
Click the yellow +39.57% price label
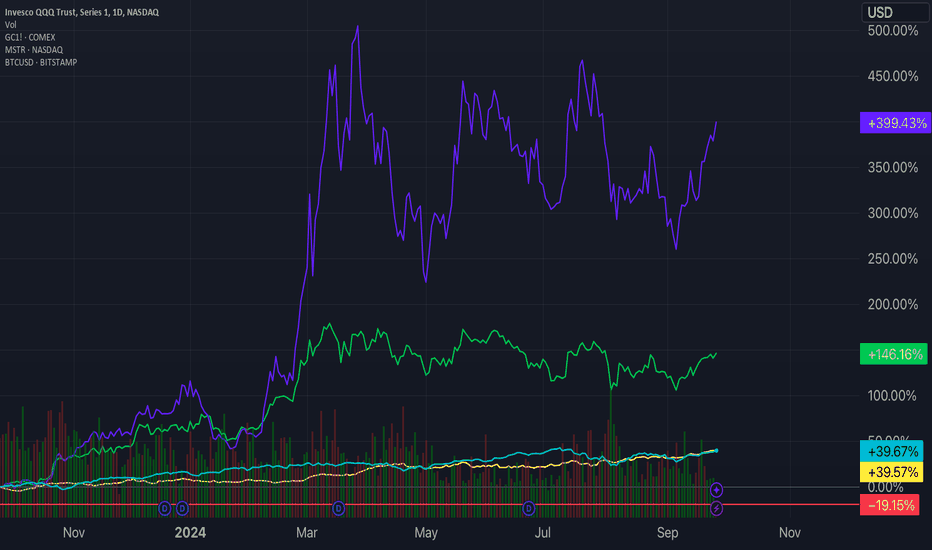(892, 472)
